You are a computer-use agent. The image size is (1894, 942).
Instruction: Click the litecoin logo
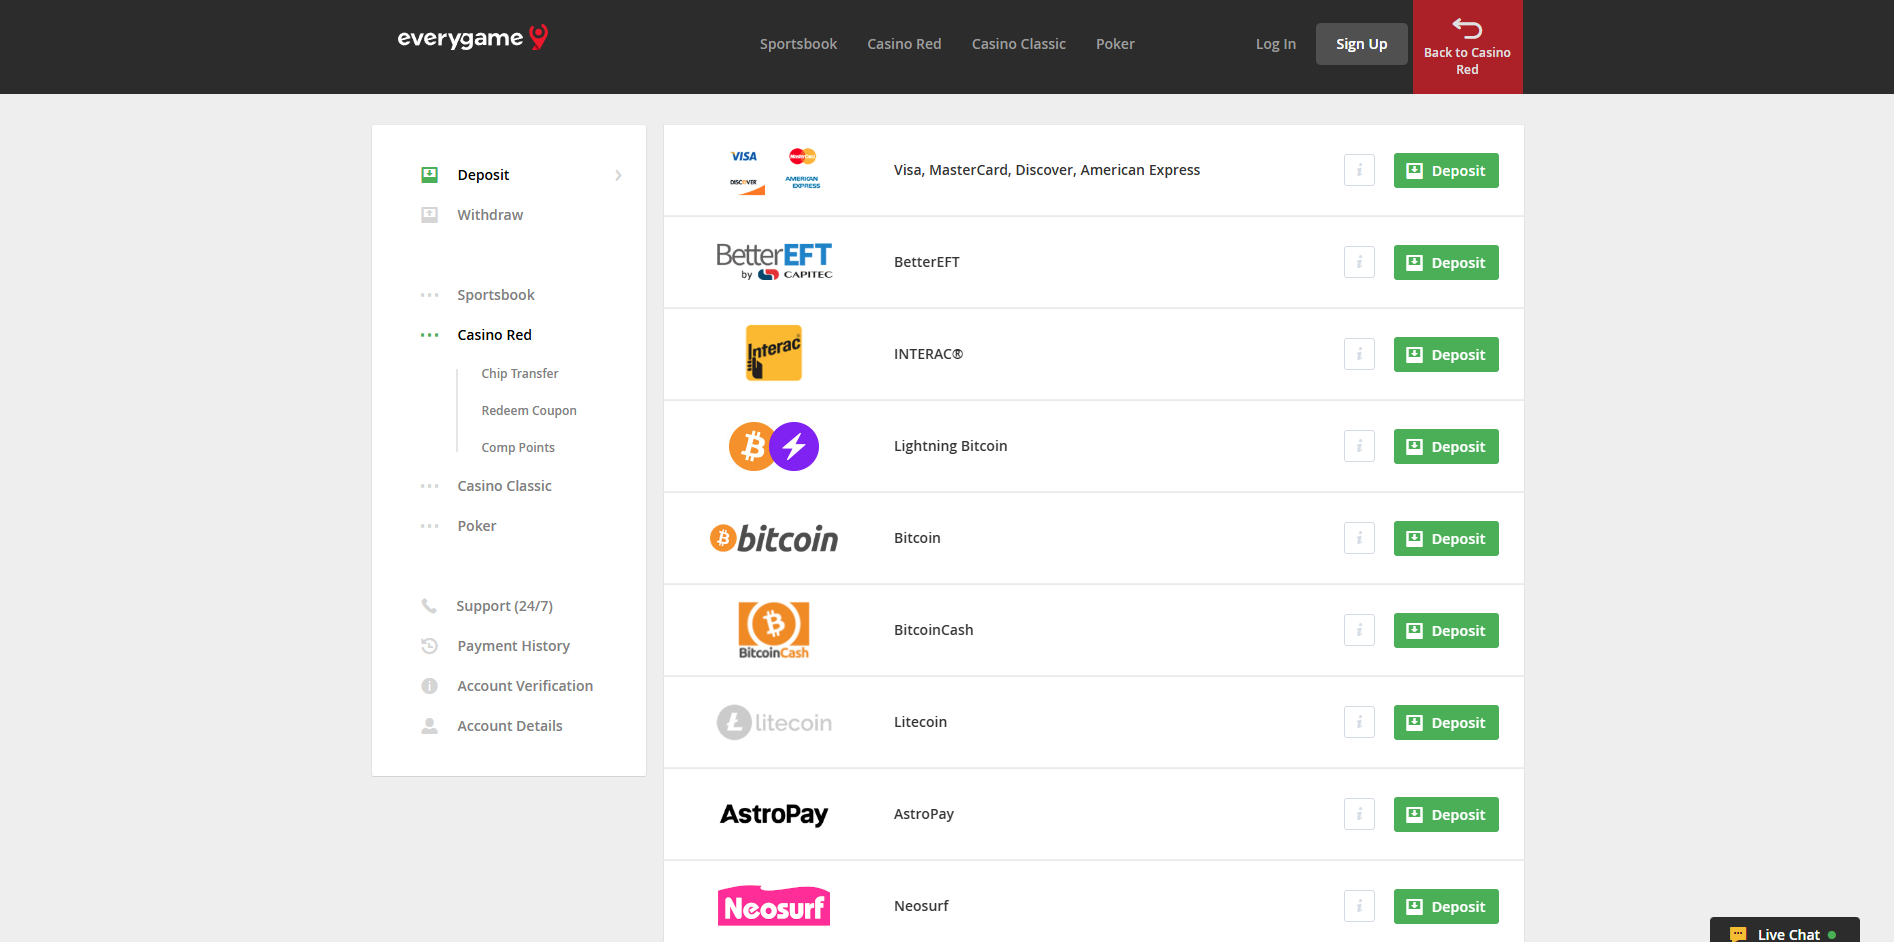[x=774, y=722]
